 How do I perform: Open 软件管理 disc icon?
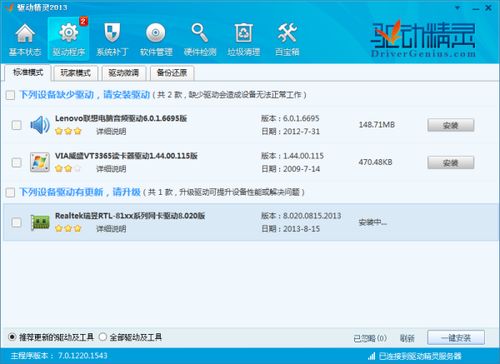[156, 33]
